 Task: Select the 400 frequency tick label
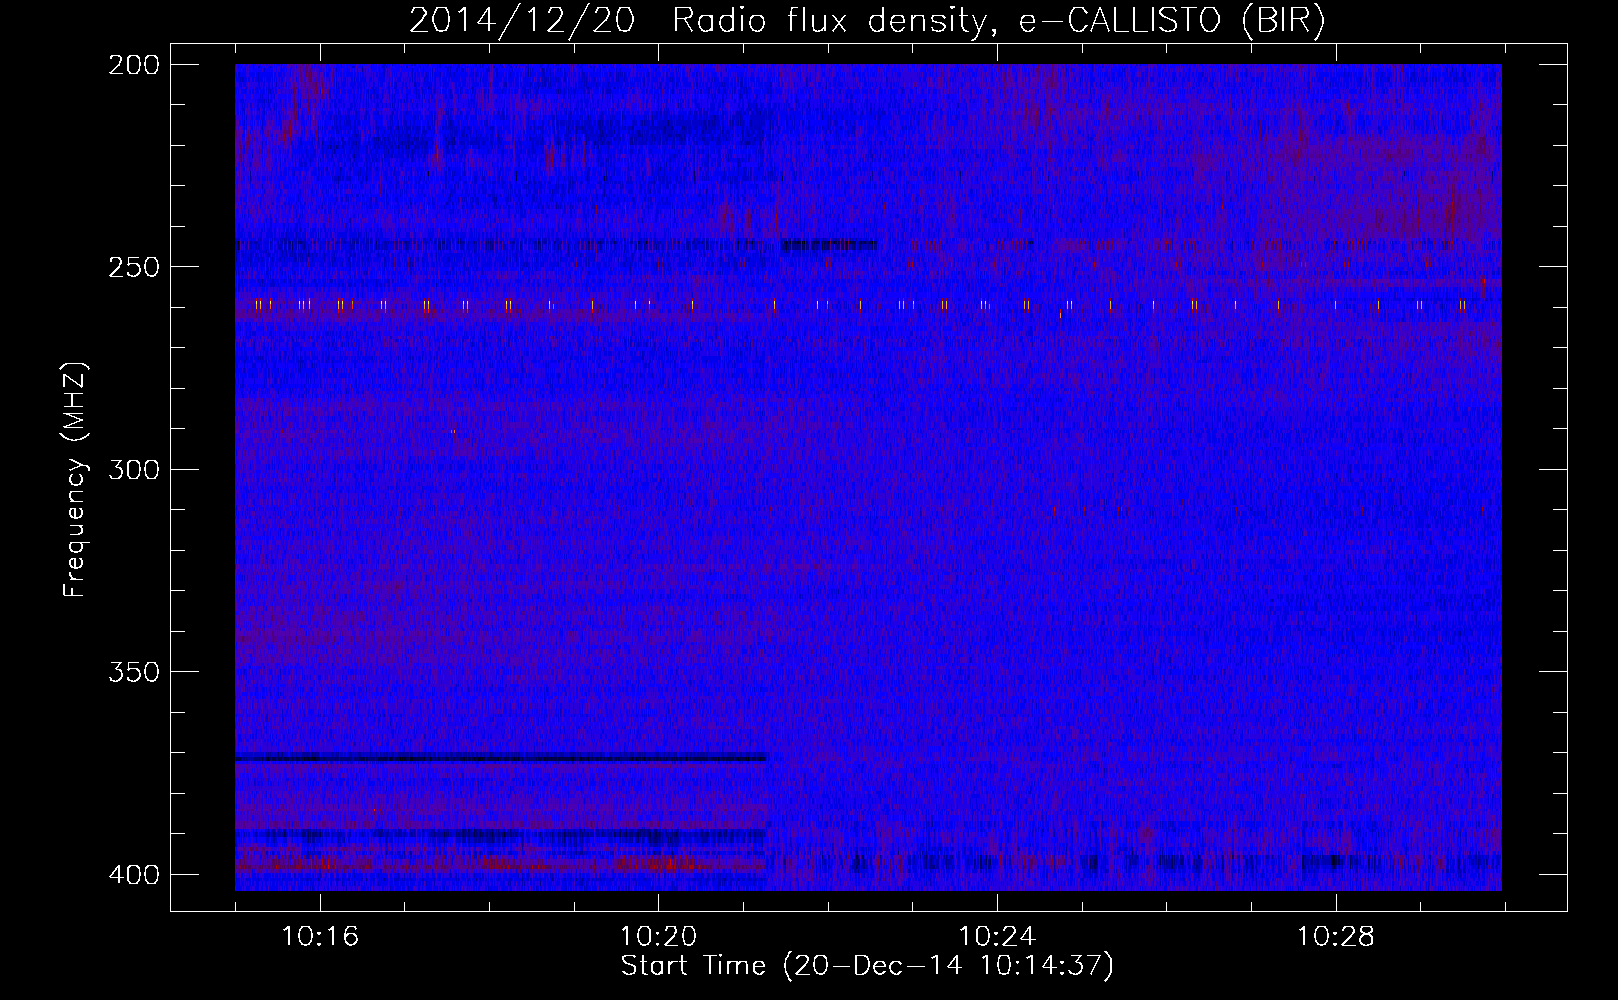[x=133, y=874]
